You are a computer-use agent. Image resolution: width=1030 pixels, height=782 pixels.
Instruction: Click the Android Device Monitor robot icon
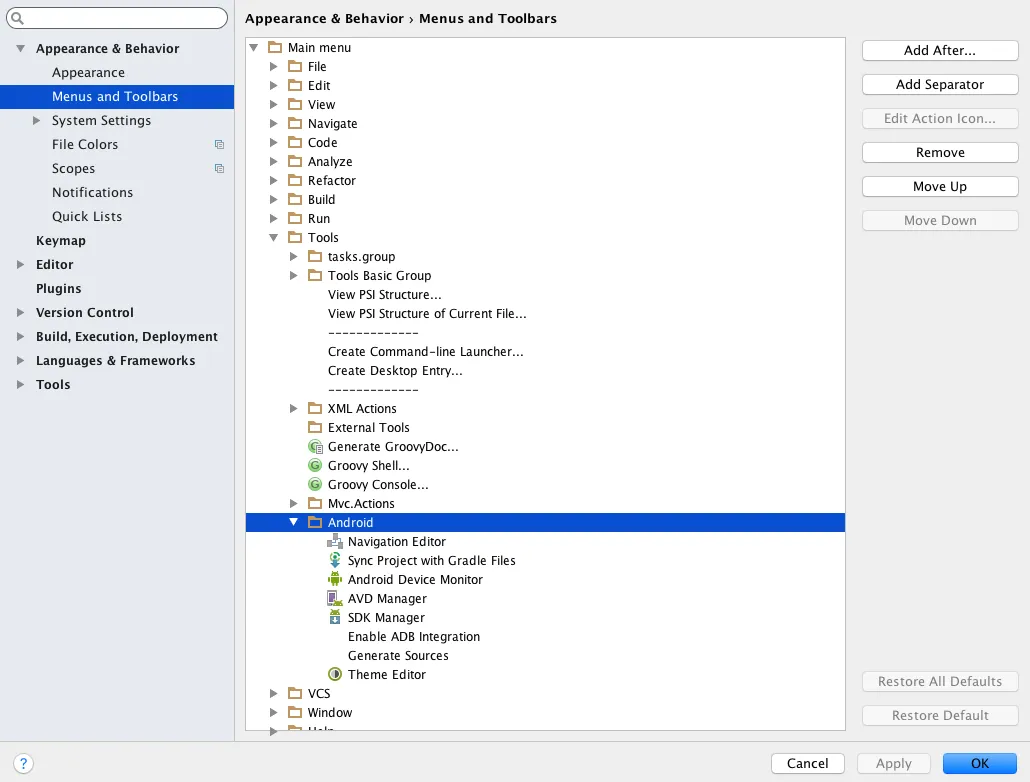tap(335, 579)
